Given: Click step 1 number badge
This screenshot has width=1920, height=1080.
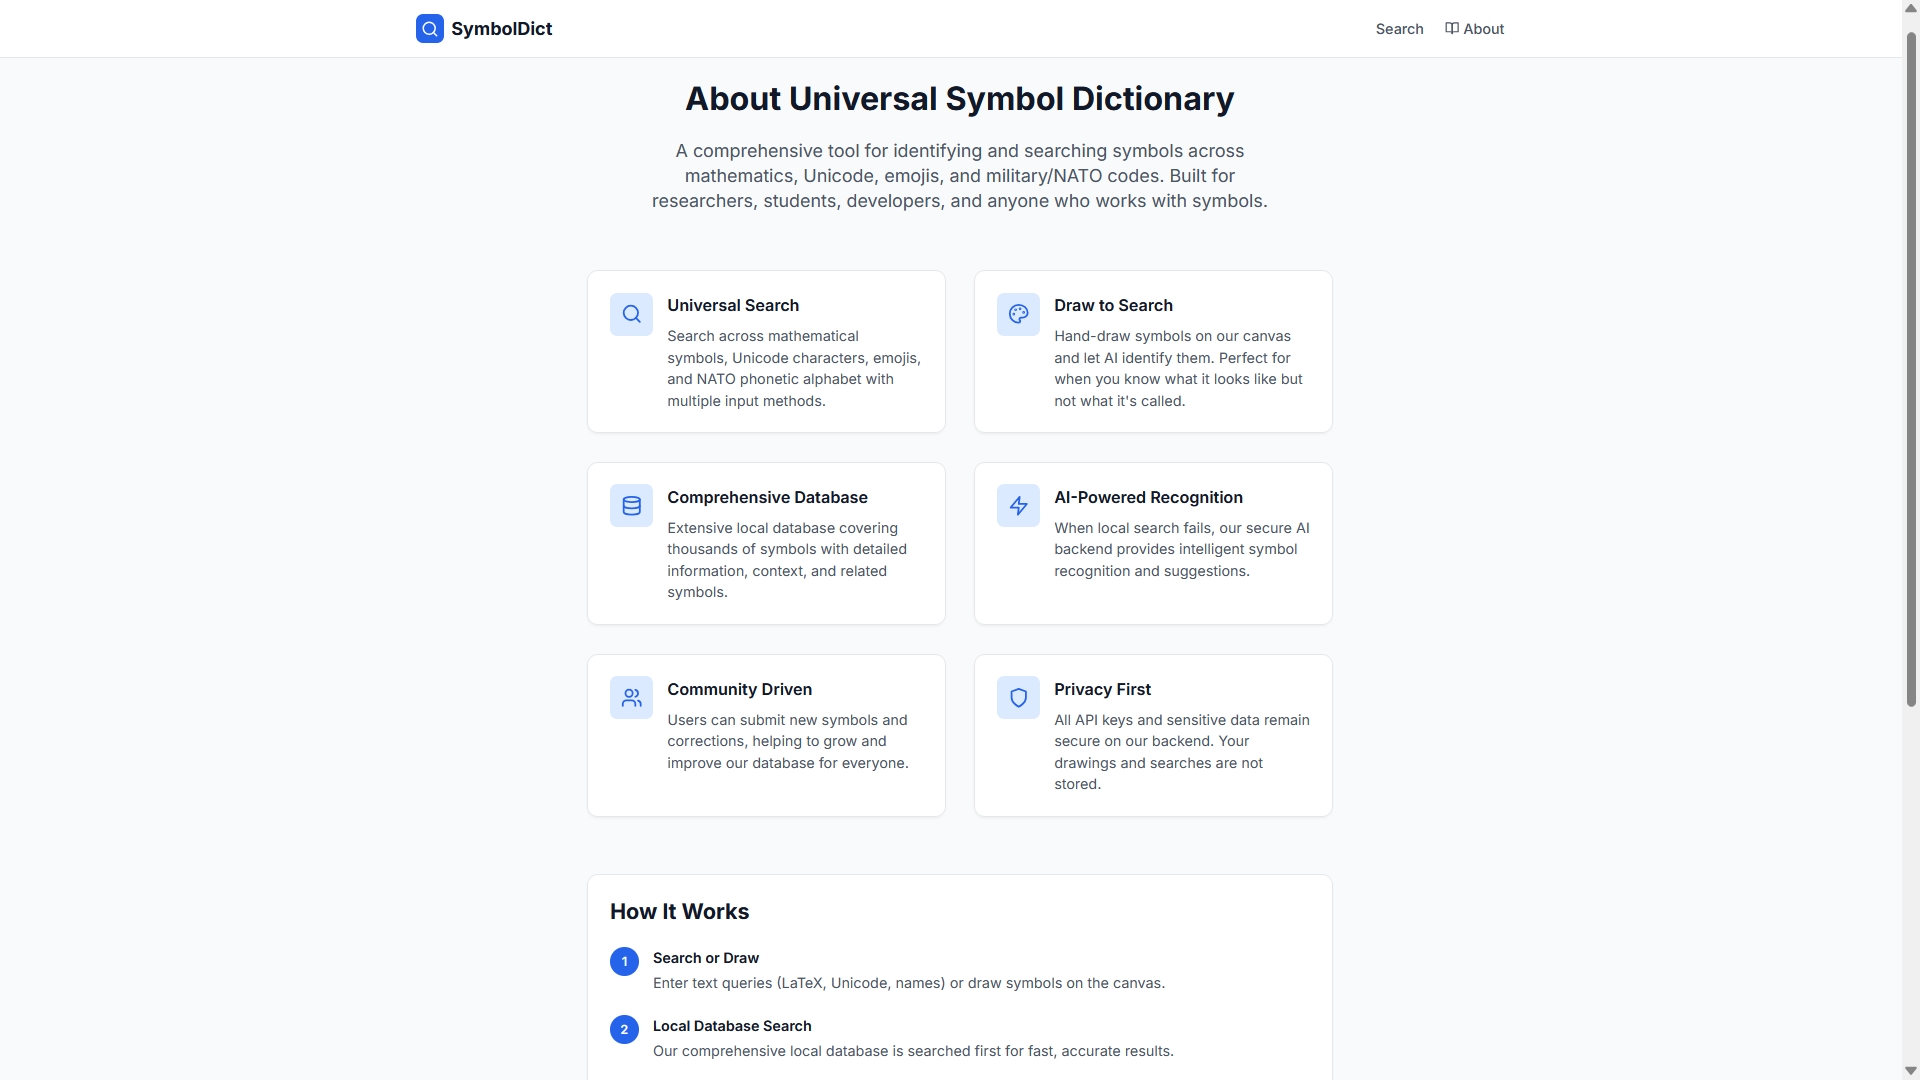Looking at the screenshot, I should pyautogui.click(x=624, y=961).
